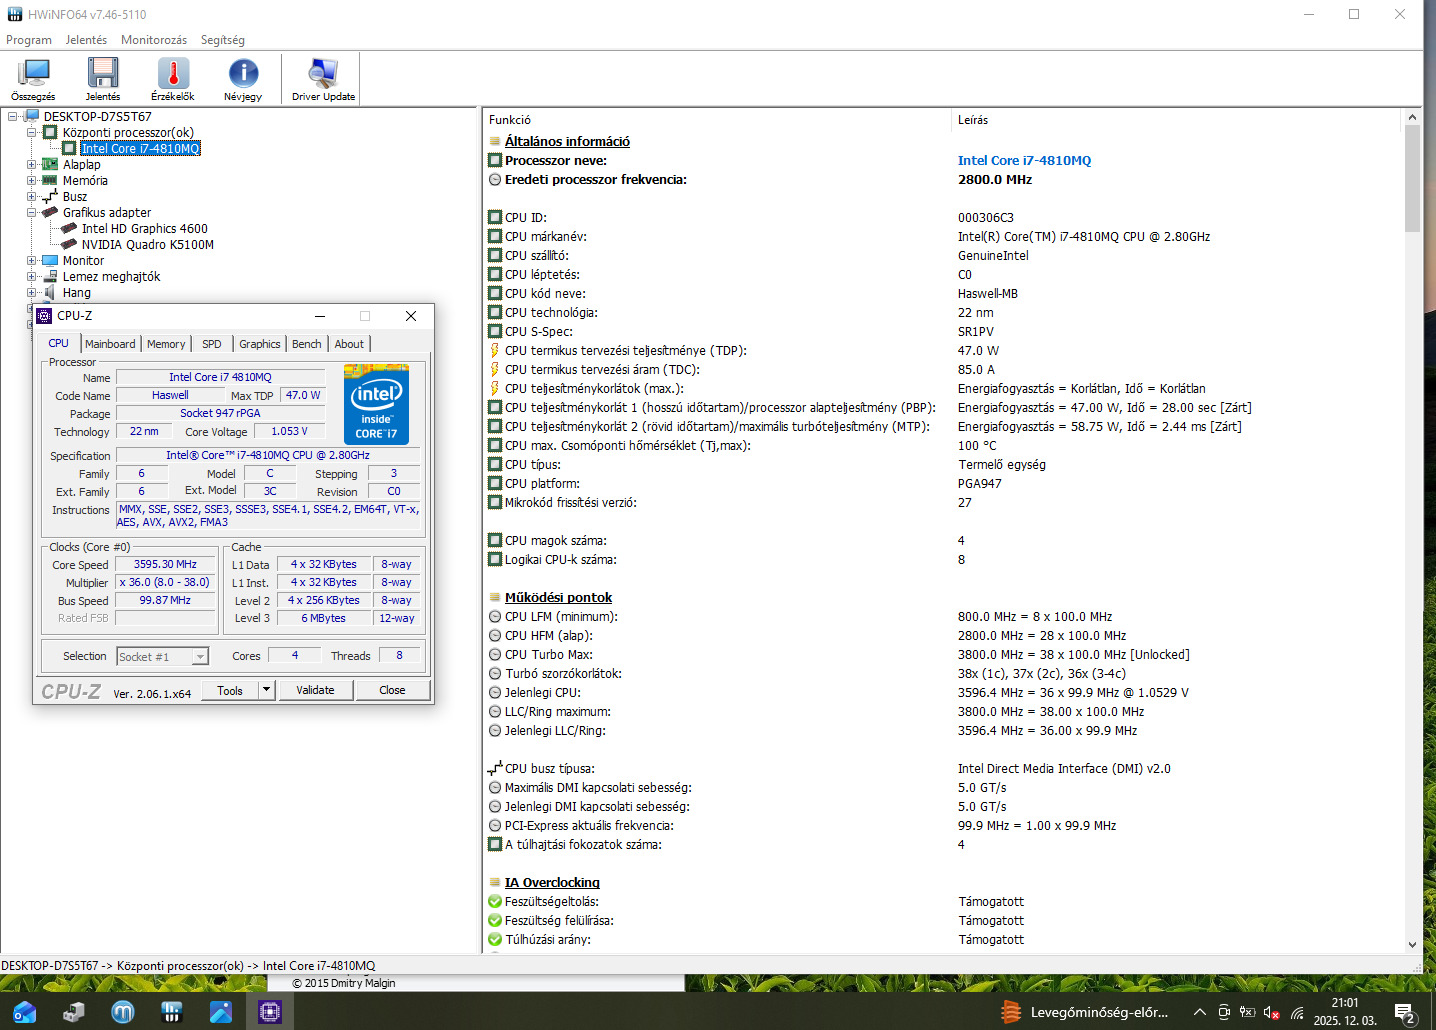Switch to the About tab in CPU-Z
This screenshot has height=1030, width=1436.
tap(349, 344)
